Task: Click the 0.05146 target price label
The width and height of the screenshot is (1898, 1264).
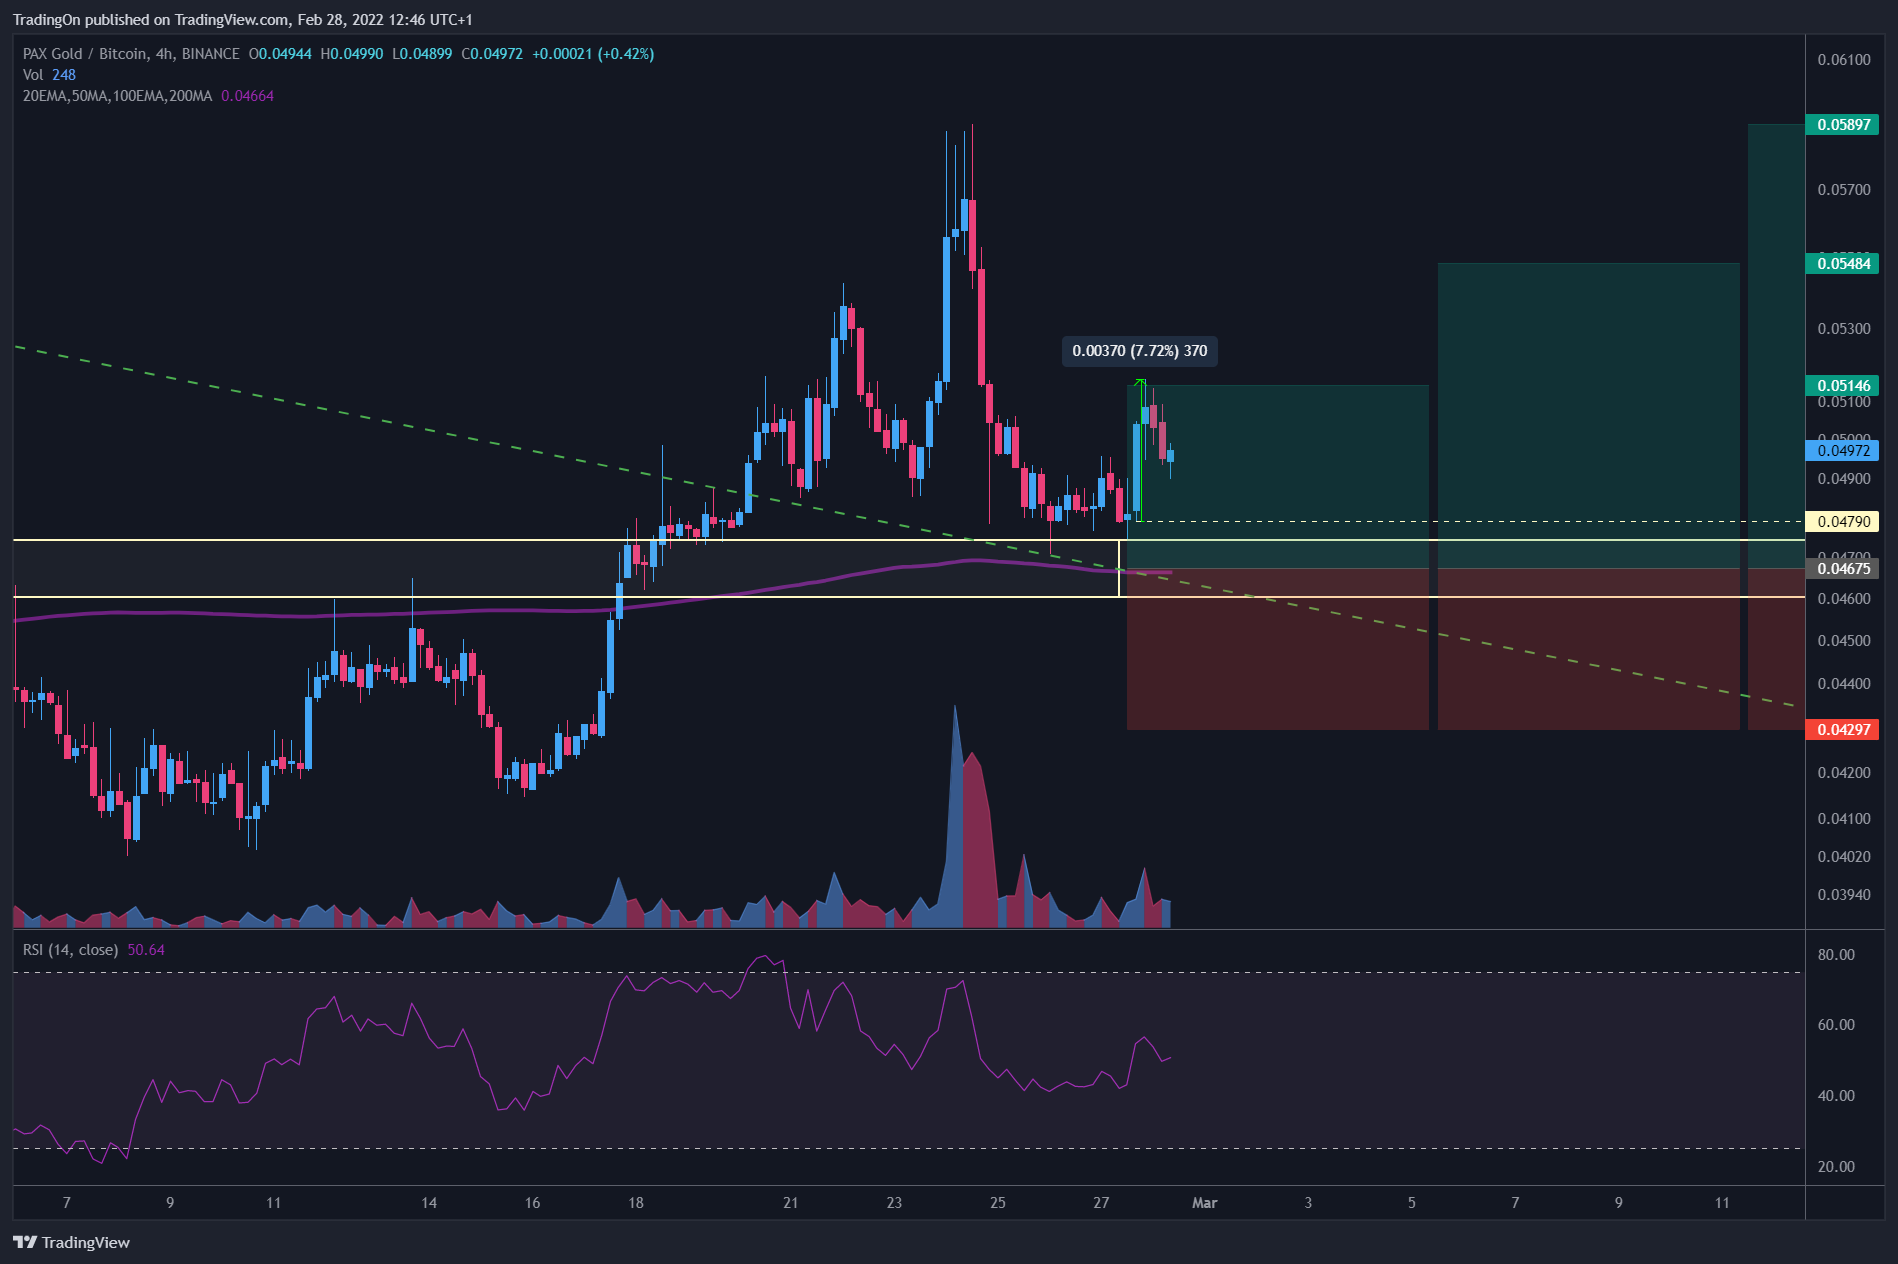Action: tap(1843, 386)
